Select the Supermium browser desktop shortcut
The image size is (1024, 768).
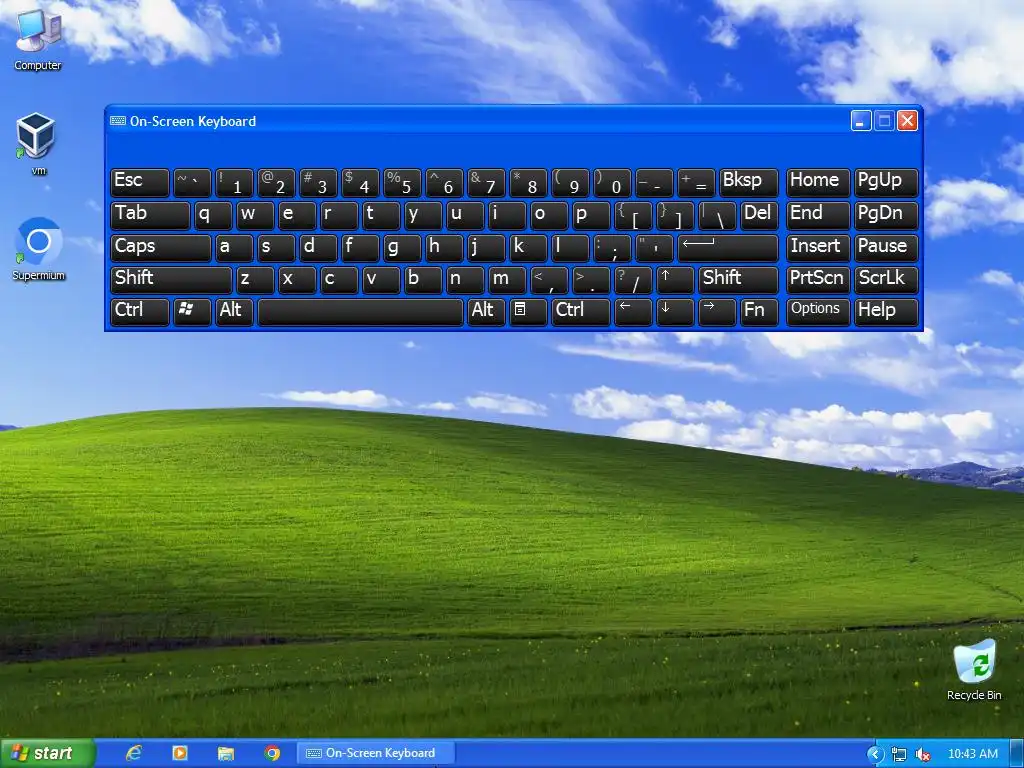(39, 249)
